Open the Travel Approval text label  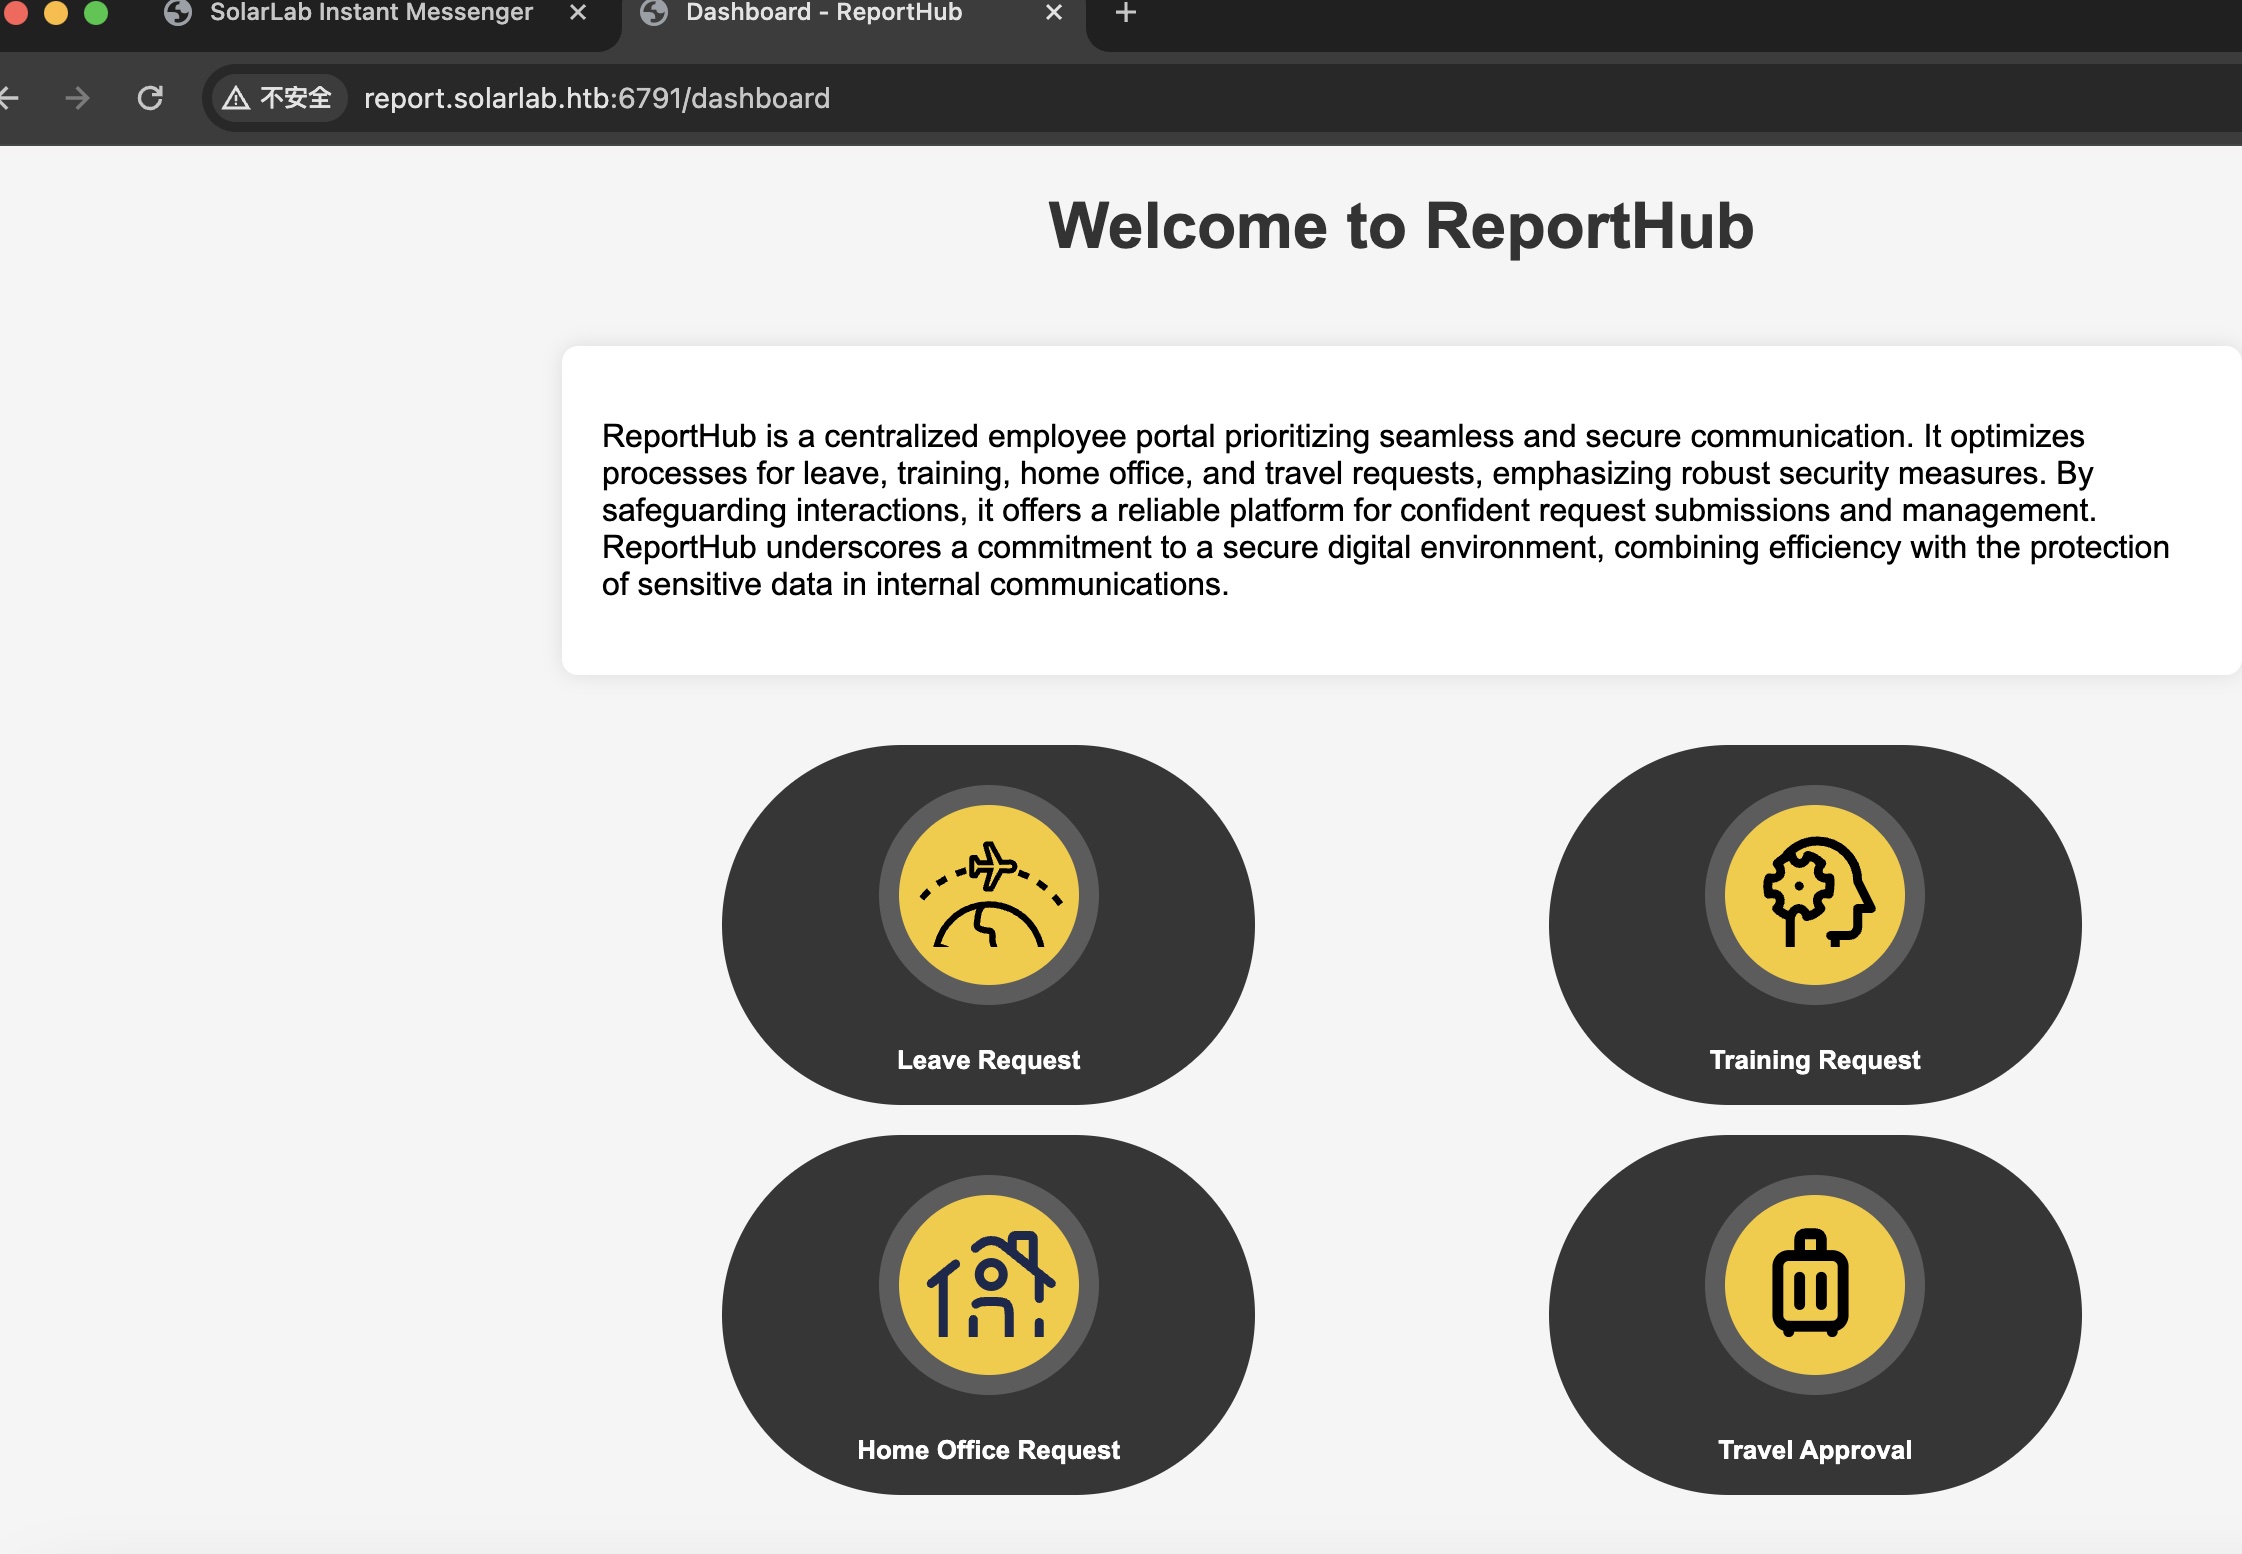pyautogui.click(x=1814, y=1450)
